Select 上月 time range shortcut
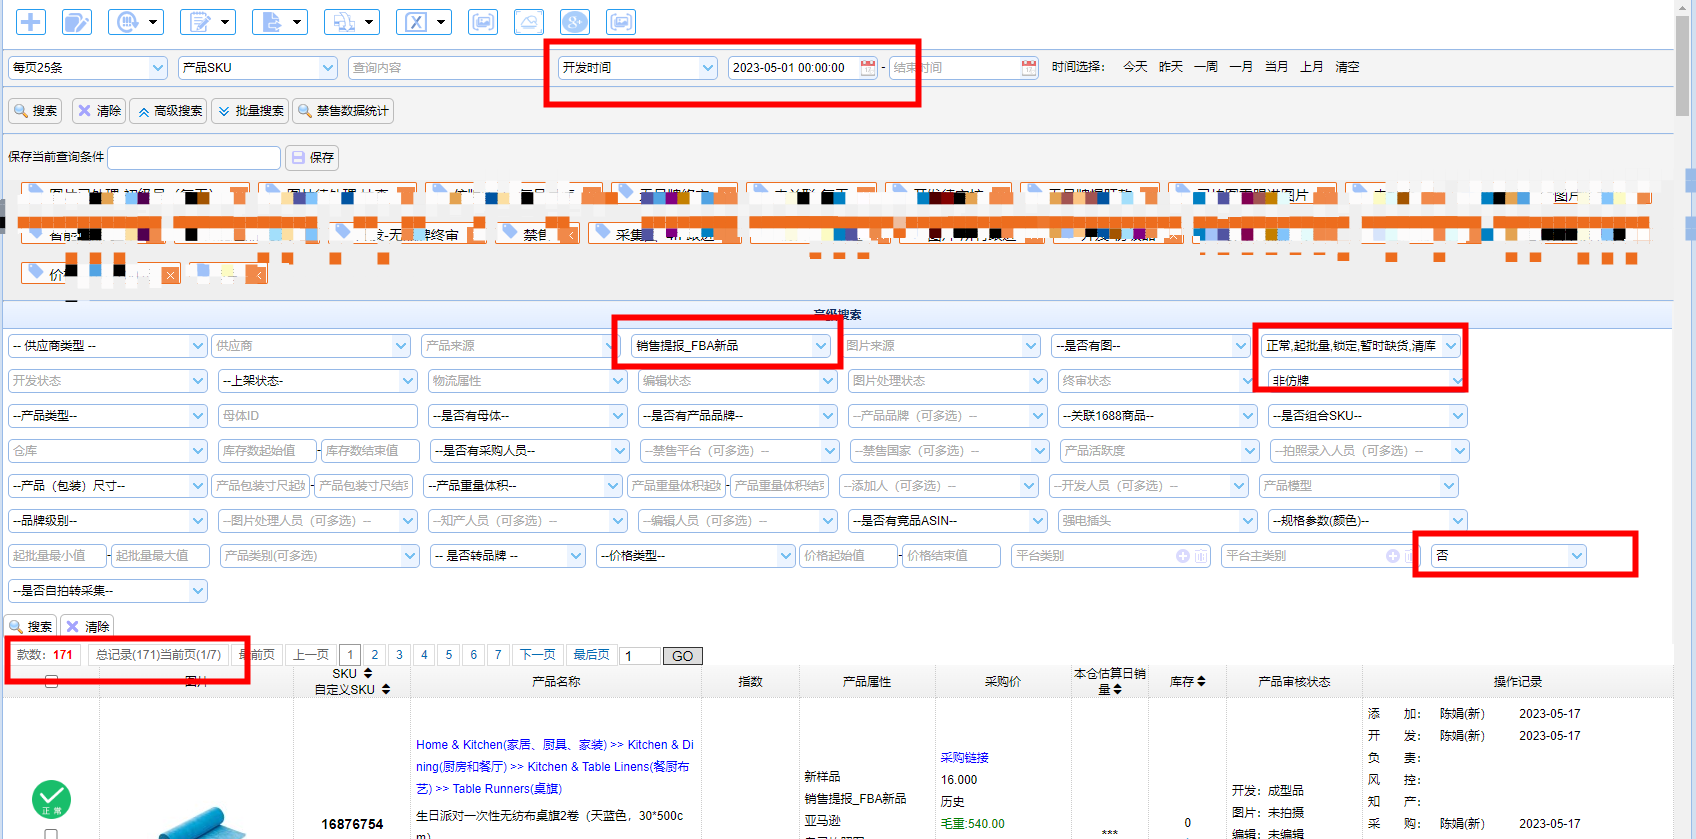This screenshot has width=1696, height=839. tap(1312, 67)
